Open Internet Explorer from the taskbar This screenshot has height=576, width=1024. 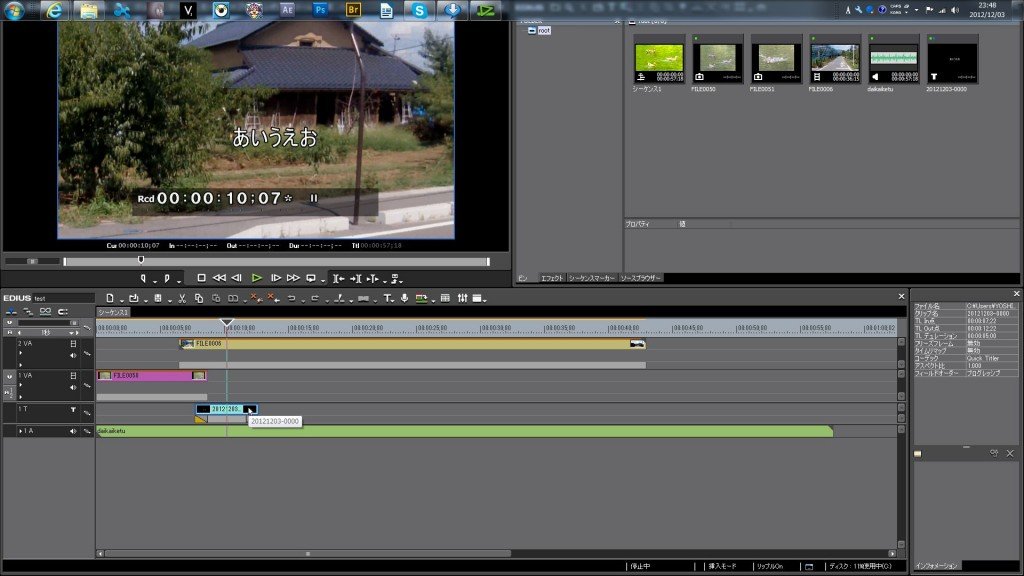[x=55, y=10]
